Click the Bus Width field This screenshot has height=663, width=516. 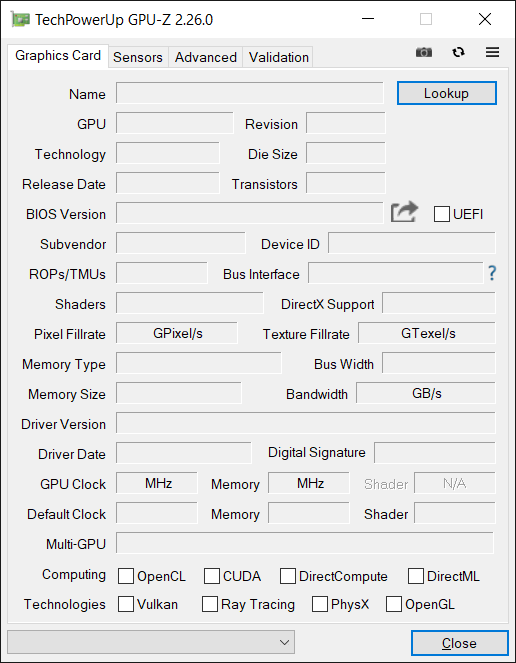[x=439, y=363]
